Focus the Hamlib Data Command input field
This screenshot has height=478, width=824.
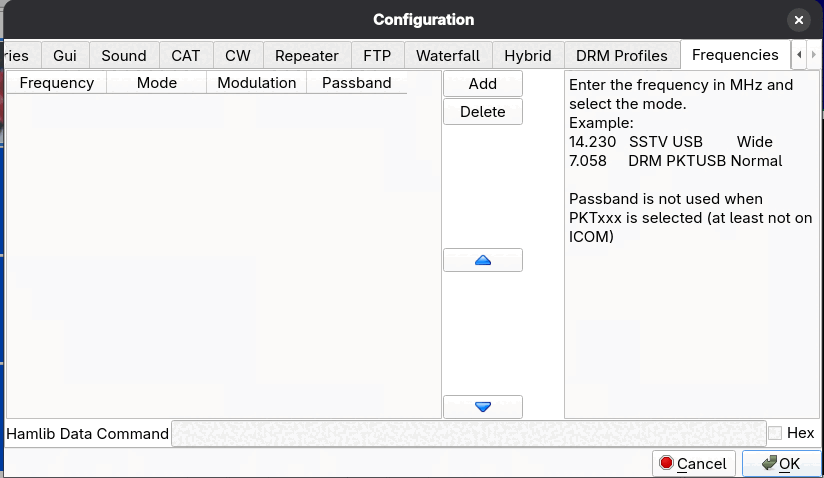coord(468,434)
